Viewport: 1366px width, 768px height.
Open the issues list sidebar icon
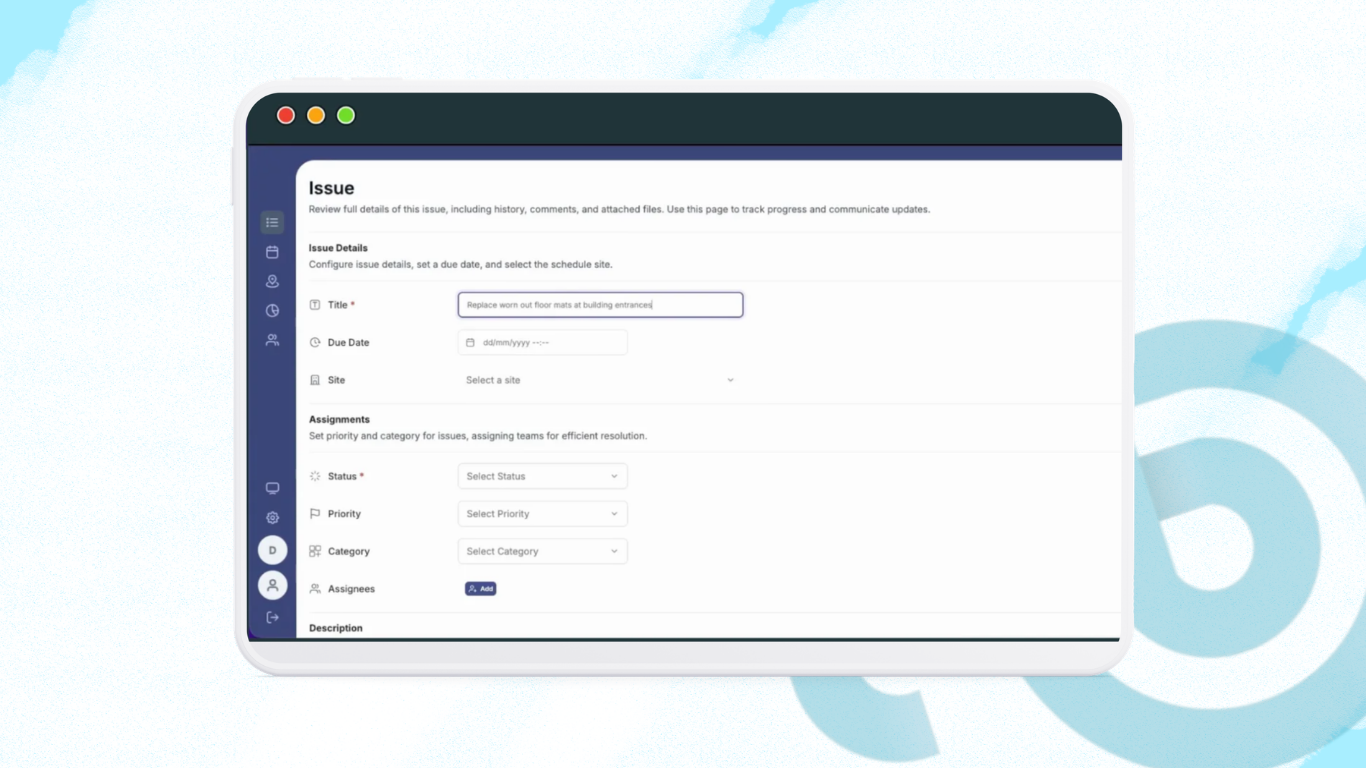click(272, 223)
